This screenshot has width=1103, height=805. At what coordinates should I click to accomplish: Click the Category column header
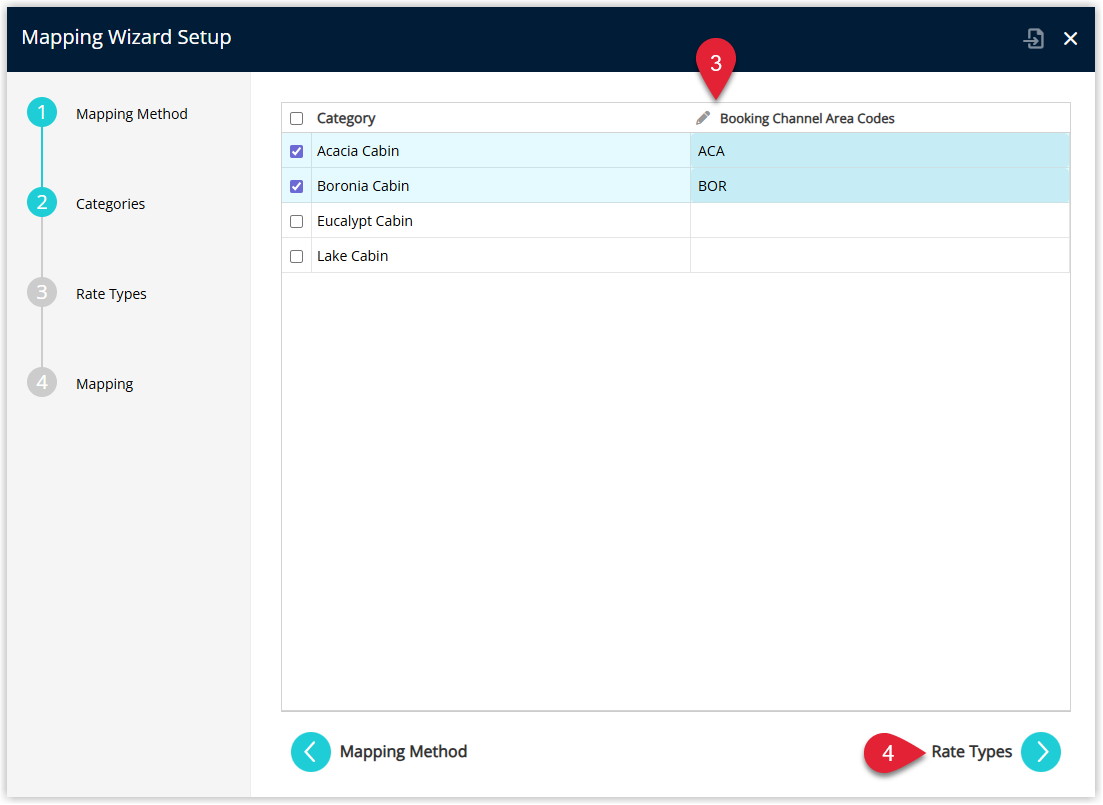345,118
